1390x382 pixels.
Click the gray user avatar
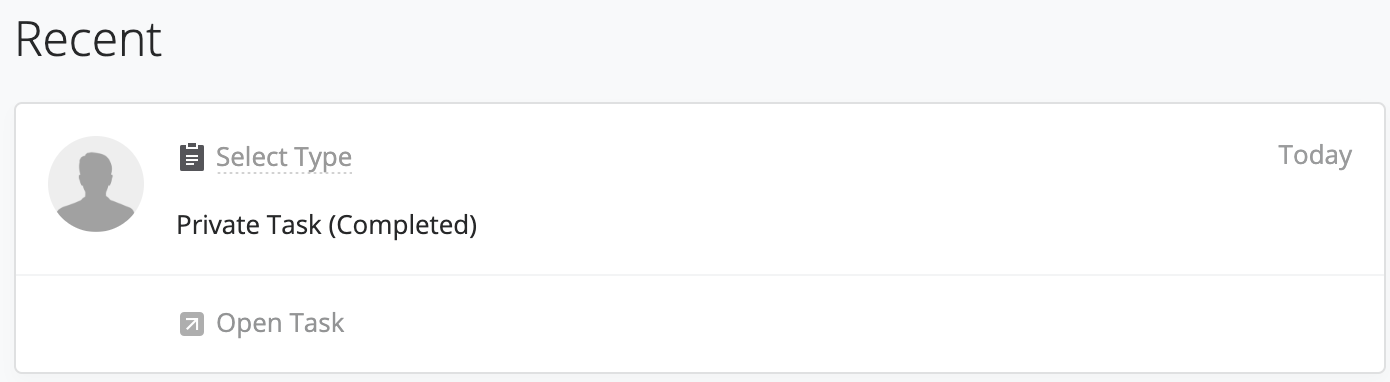point(96,184)
